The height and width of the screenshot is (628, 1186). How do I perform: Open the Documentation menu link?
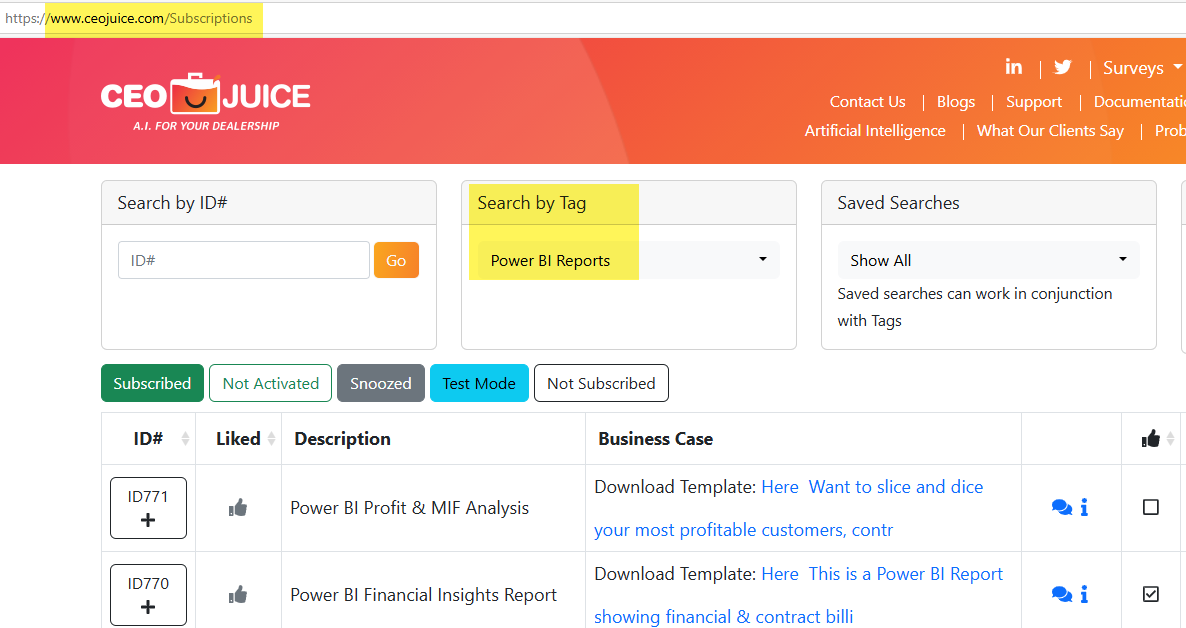click(x=1139, y=101)
